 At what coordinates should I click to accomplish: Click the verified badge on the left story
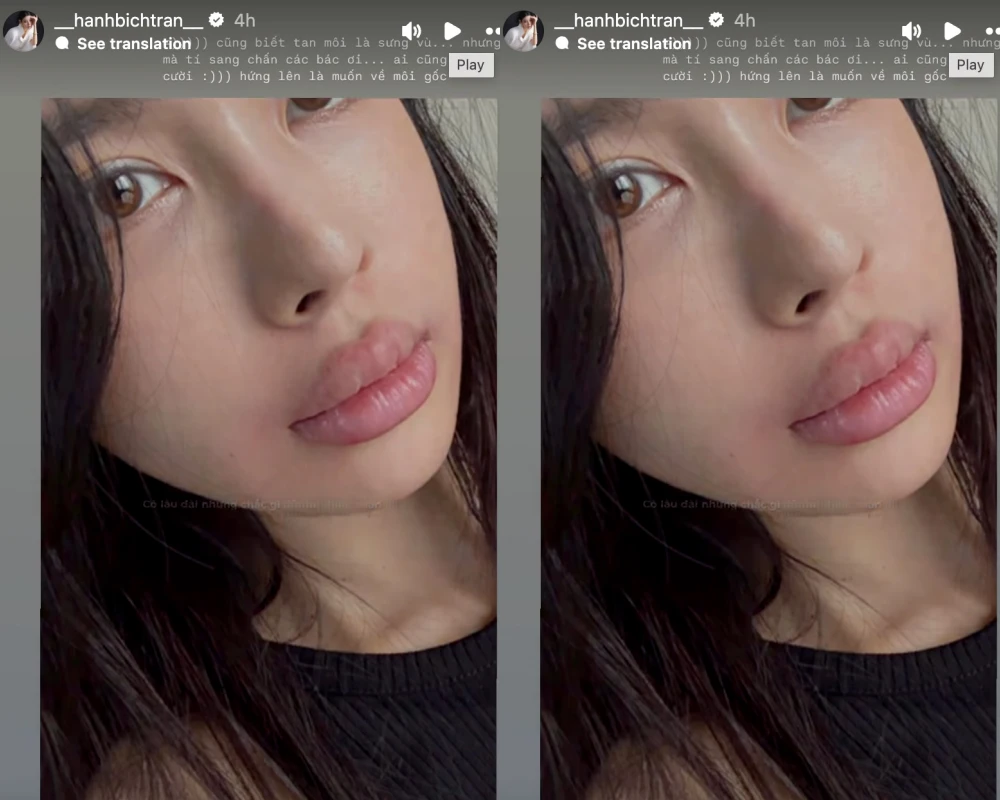tap(216, 20)
